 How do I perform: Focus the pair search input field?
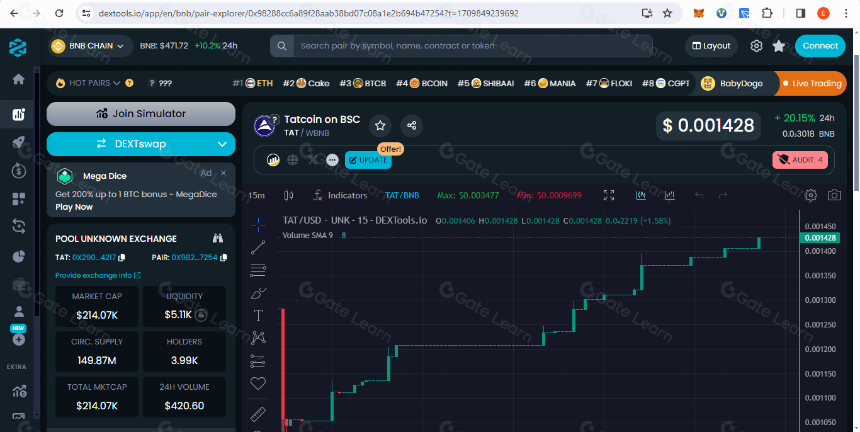(x=473, y=46)
